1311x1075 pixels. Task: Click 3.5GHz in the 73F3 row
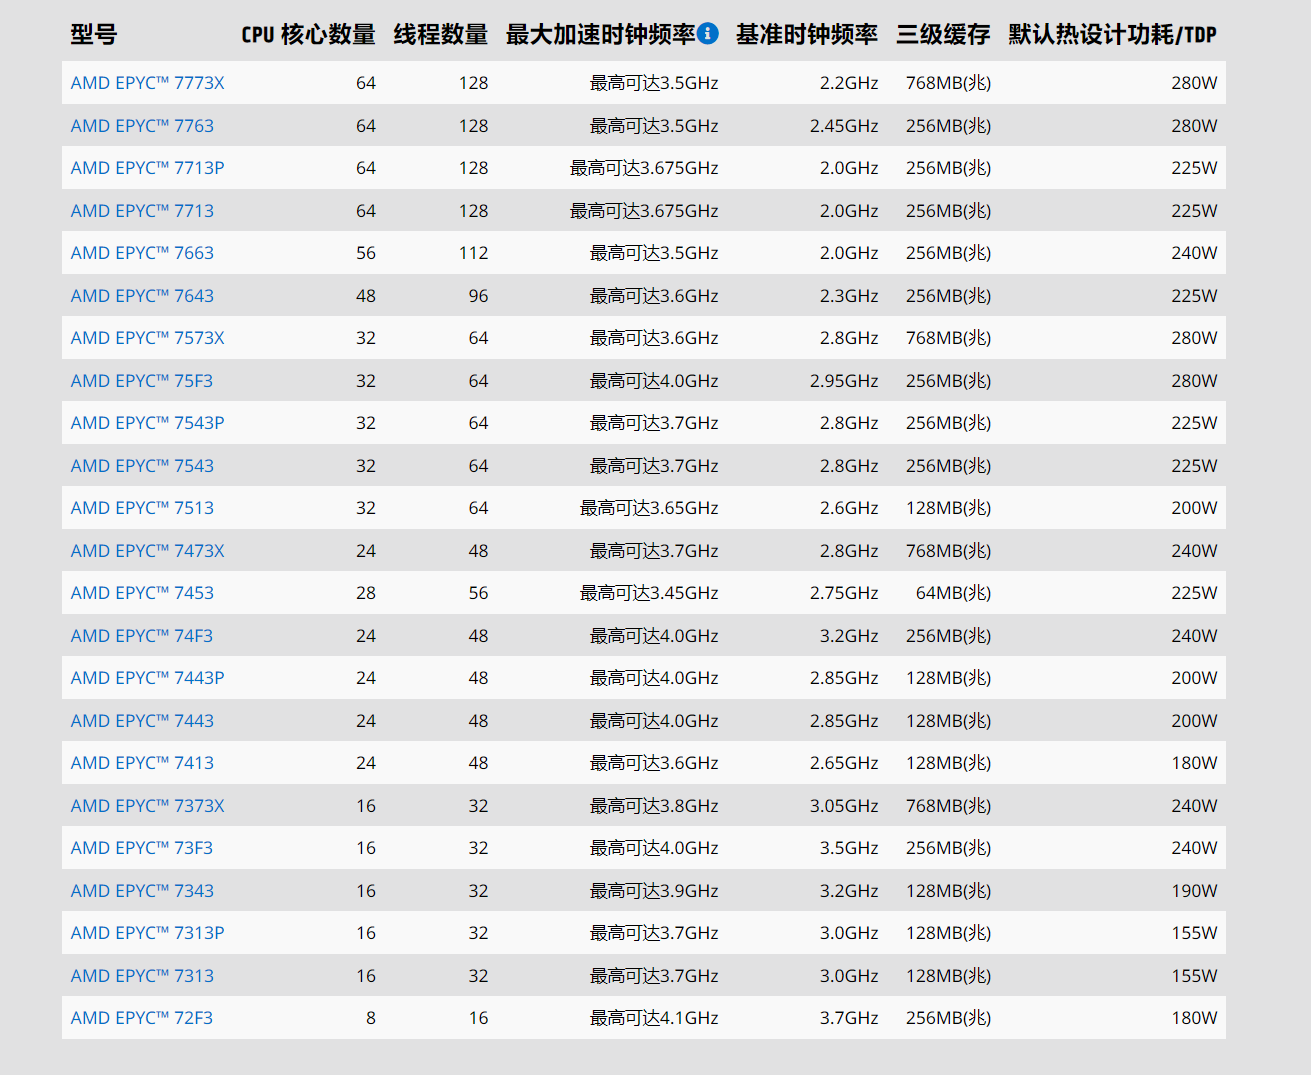click(849, 848)
